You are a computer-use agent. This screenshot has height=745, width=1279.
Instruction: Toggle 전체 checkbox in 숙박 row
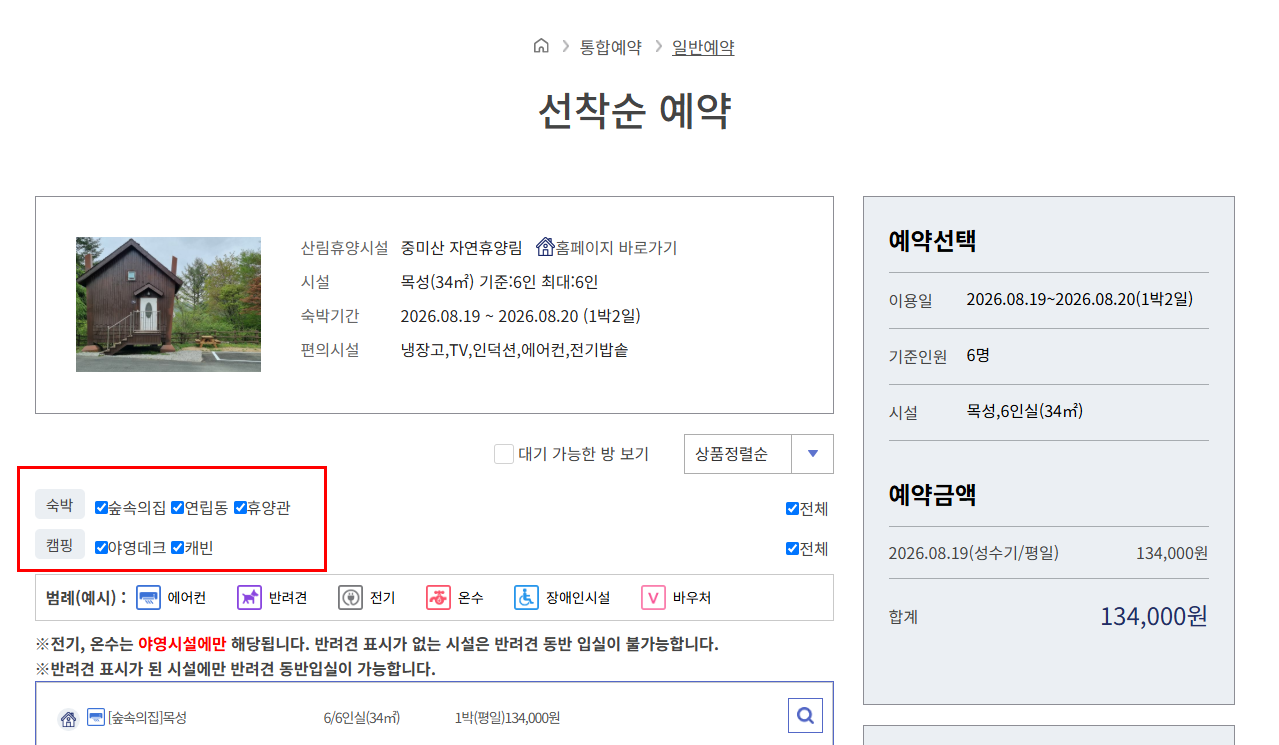tap(792, 509)
